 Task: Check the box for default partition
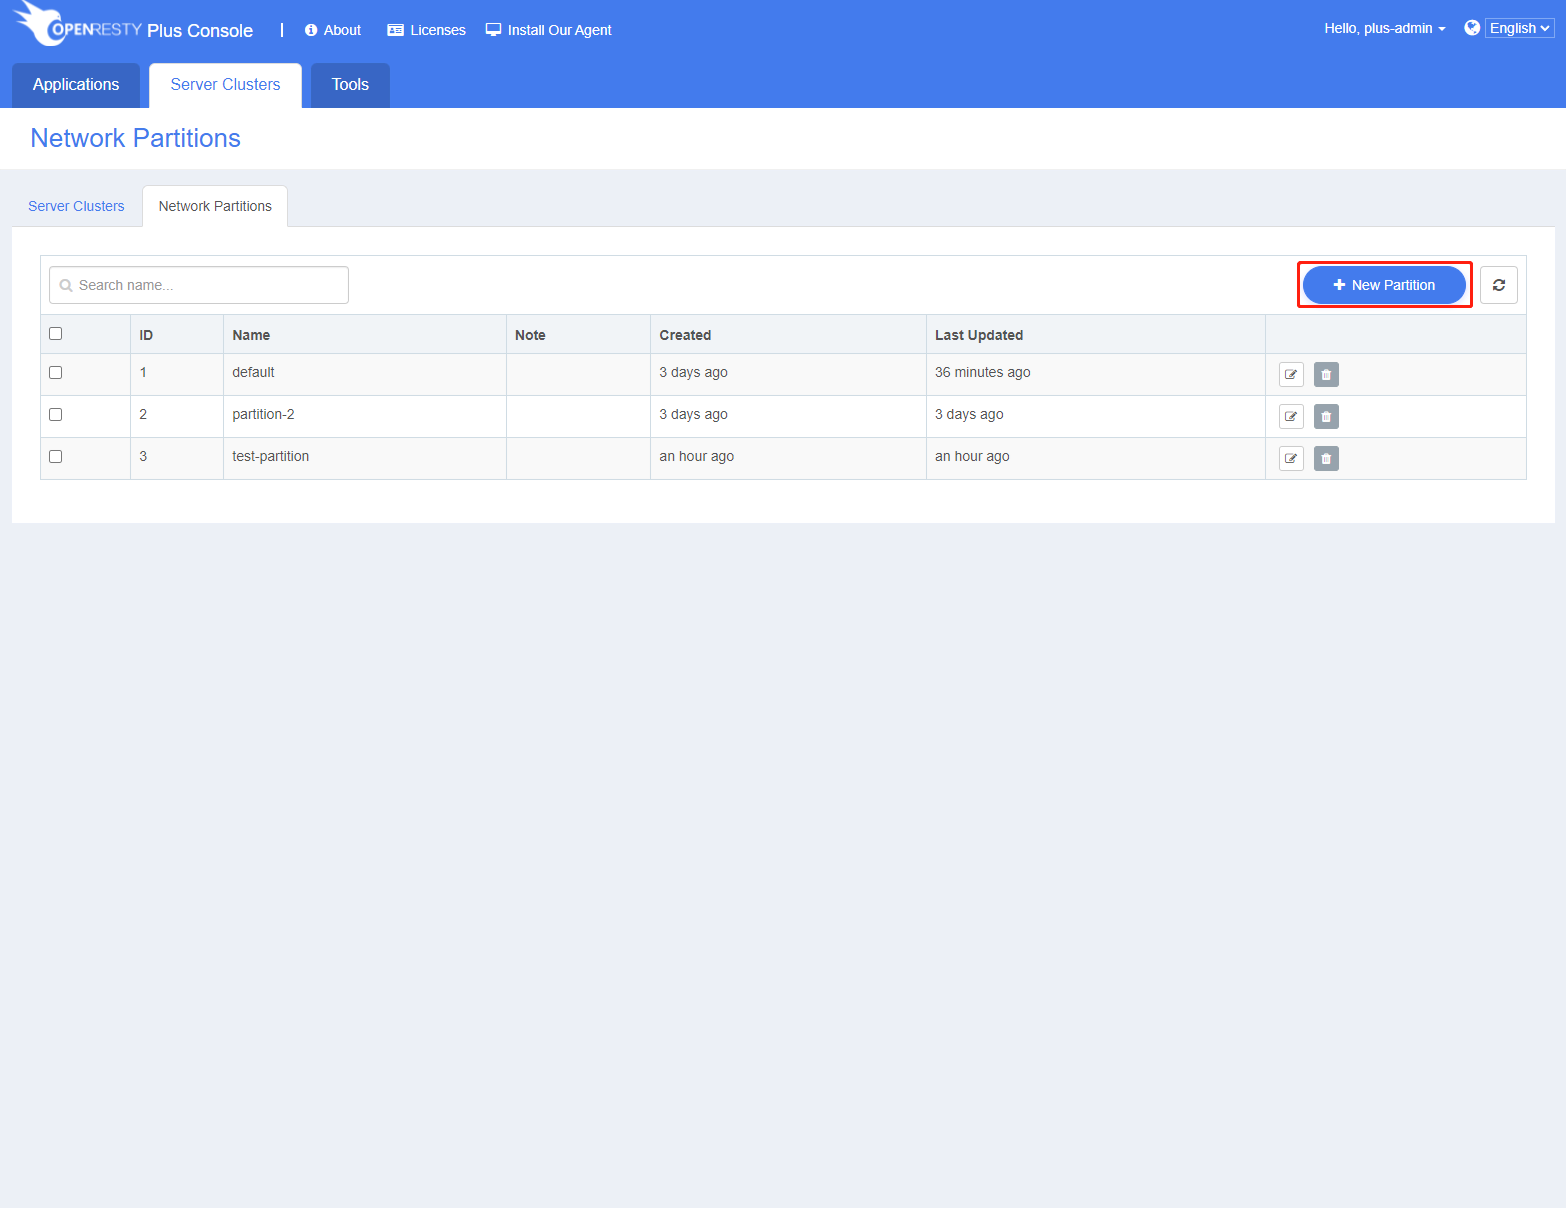click(56, 372)
